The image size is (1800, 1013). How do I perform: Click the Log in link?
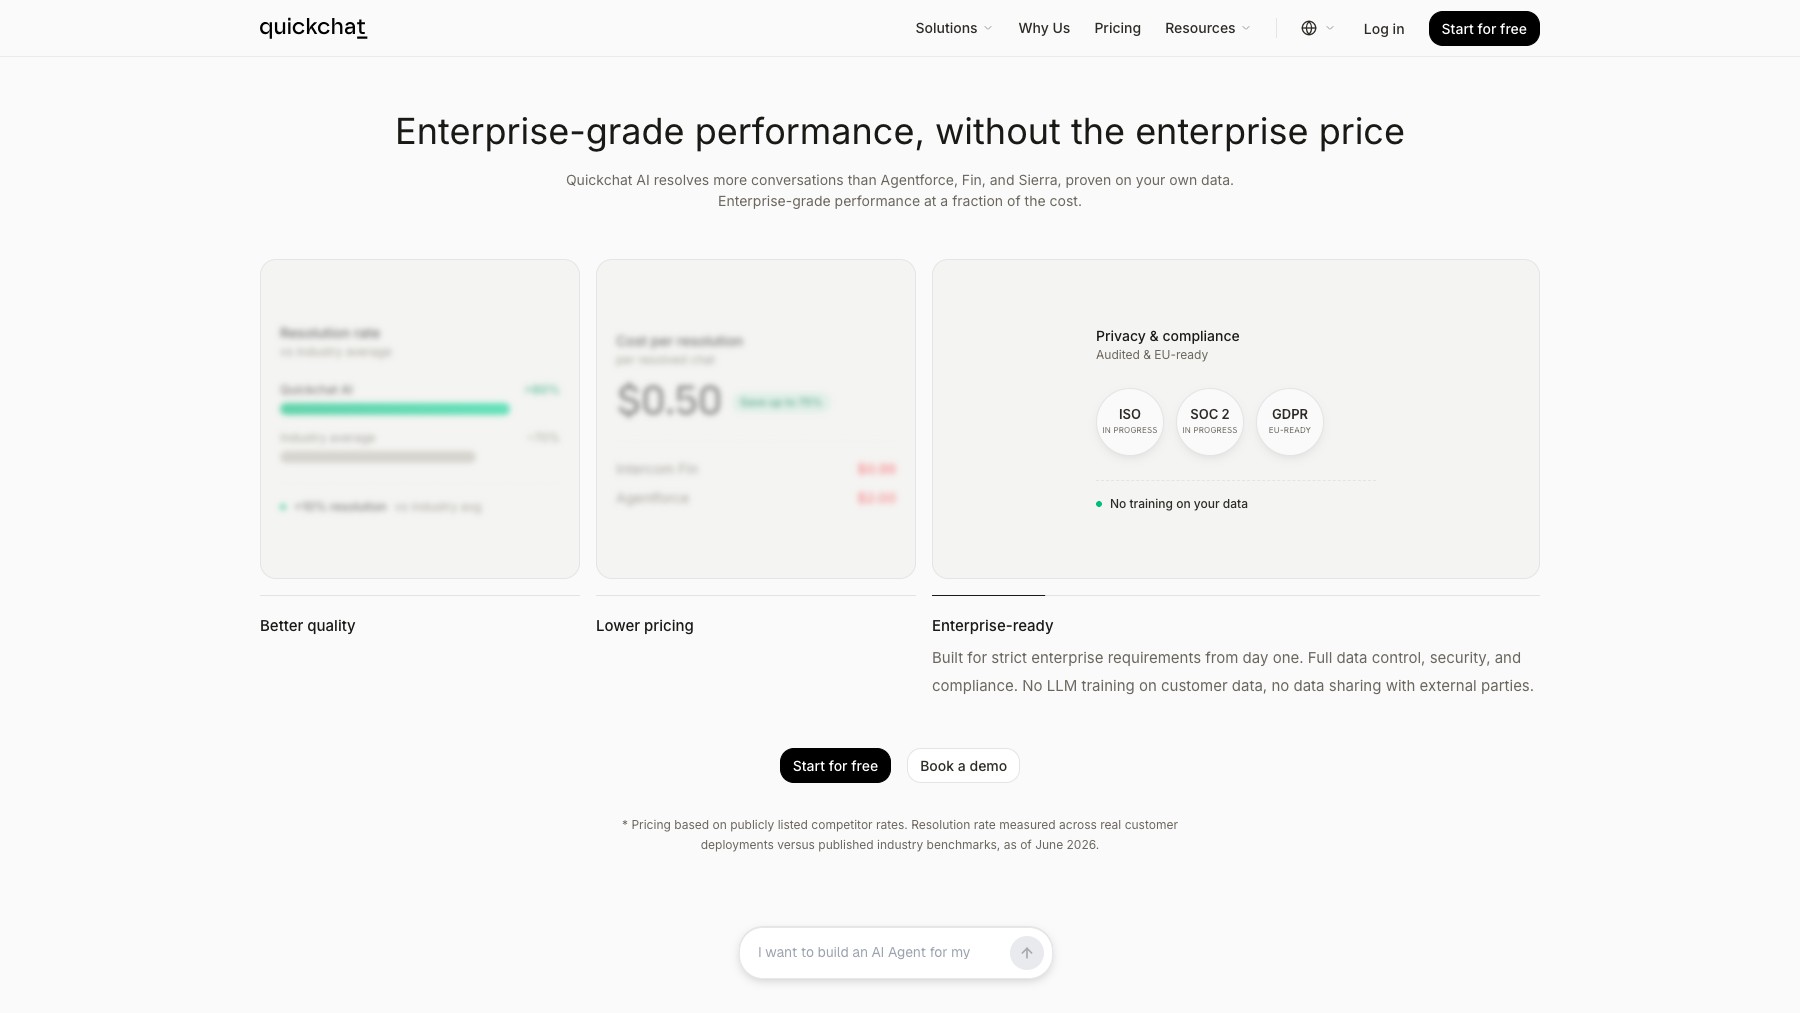[x=1384, y=29]
